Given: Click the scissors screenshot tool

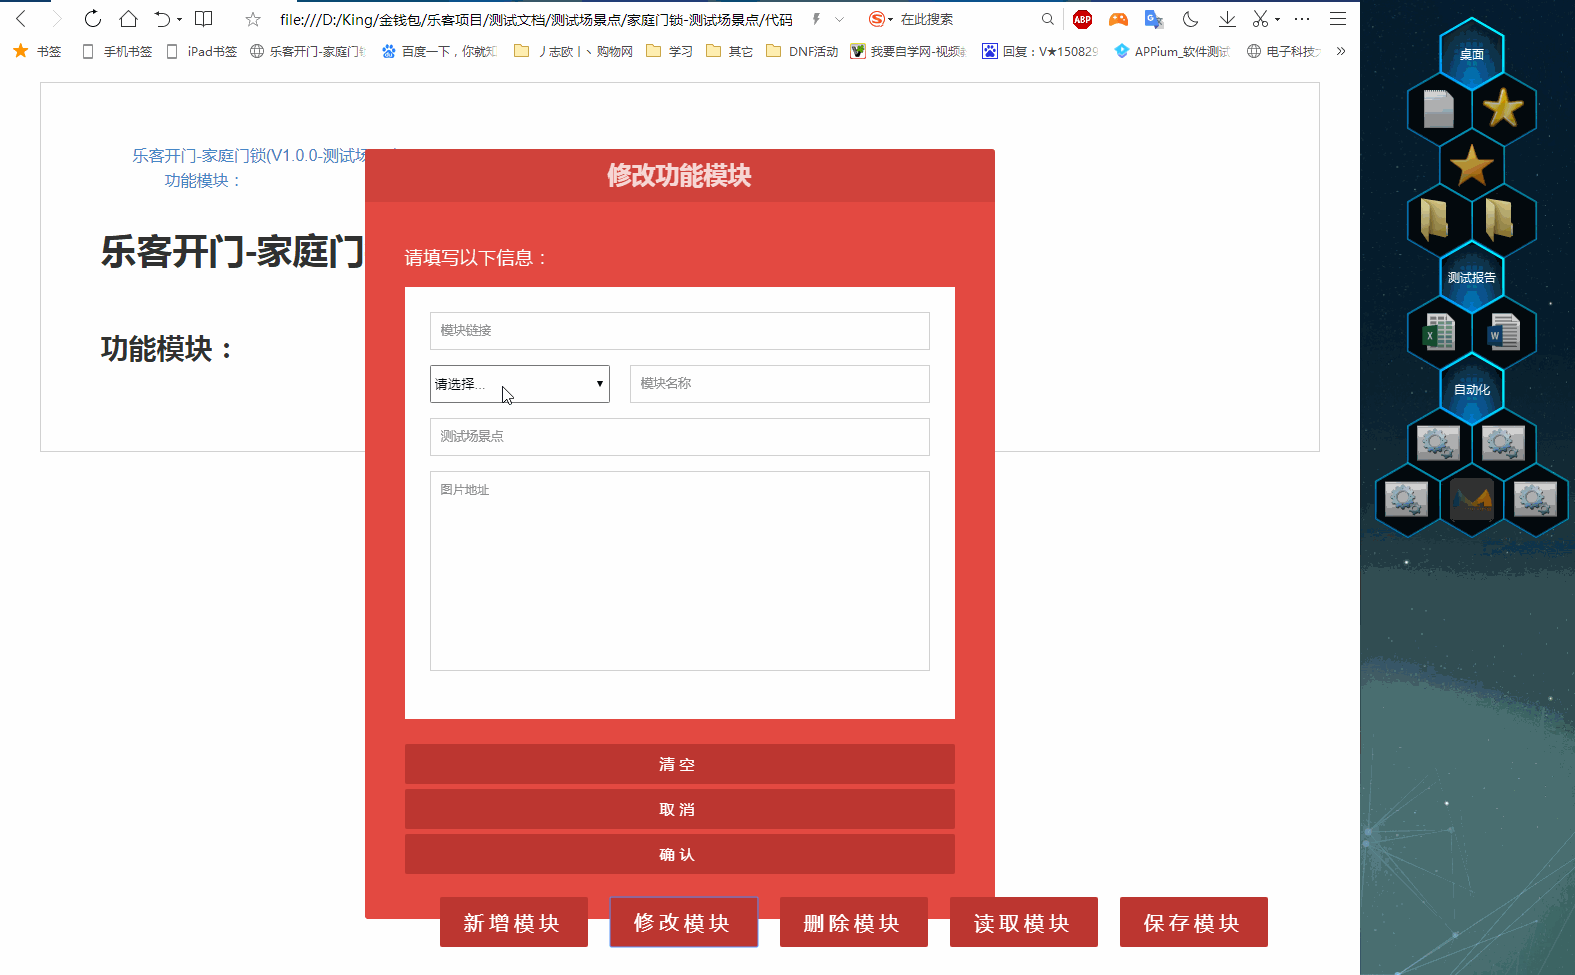Looking at the screenshot, I should pyautogui.click(x=1260, y=19).
